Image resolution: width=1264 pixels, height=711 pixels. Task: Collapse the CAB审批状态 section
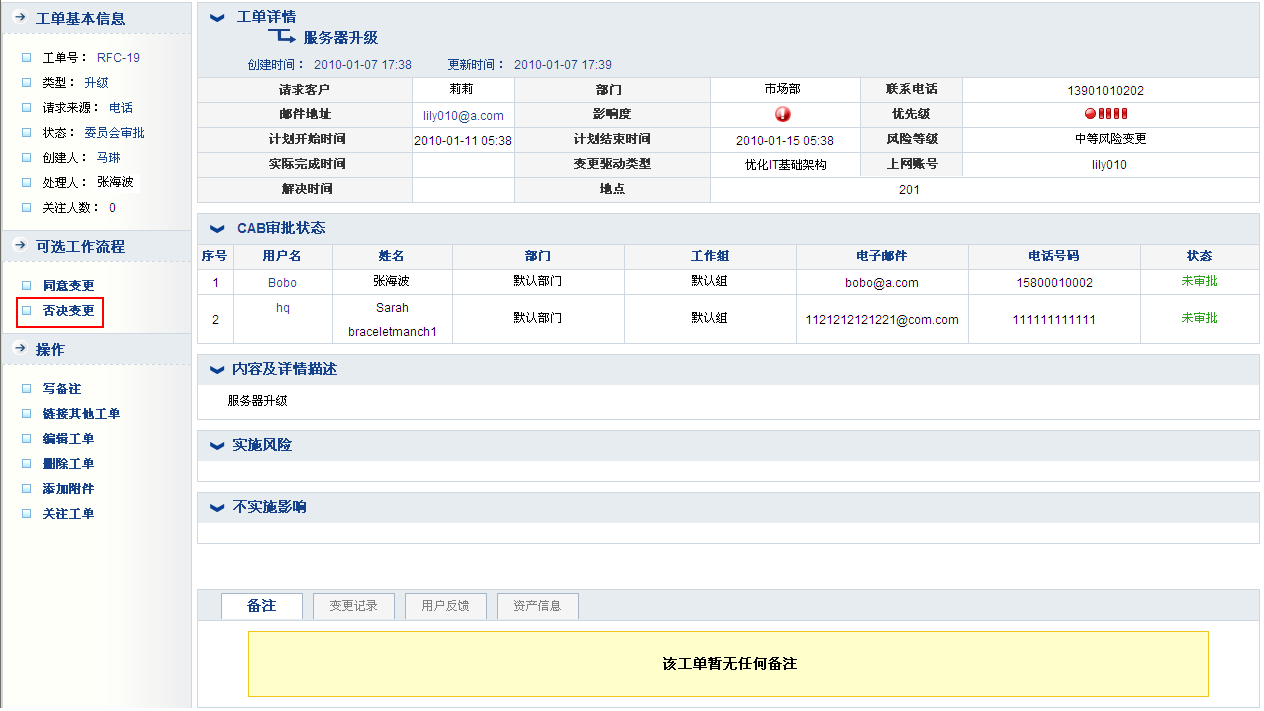tap(217, 229)
